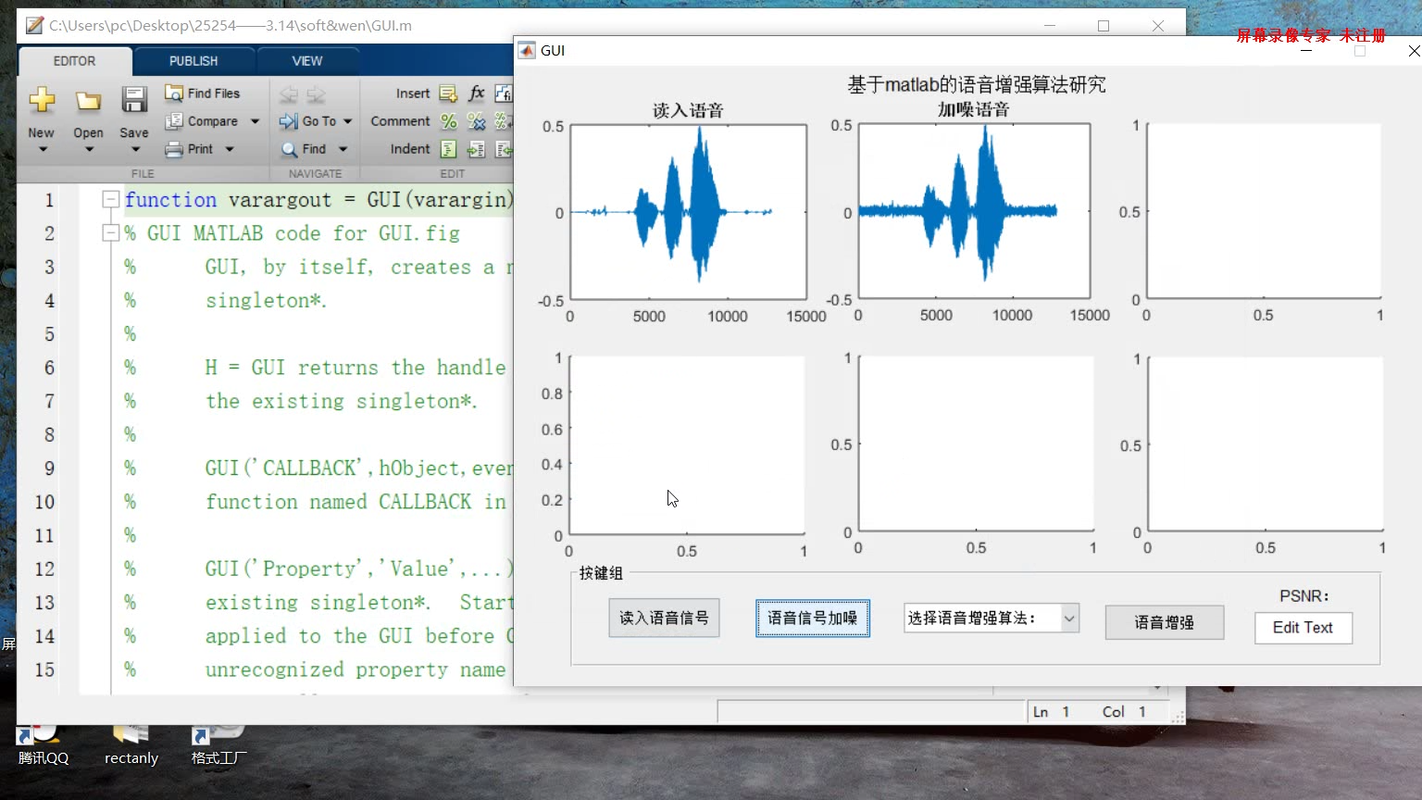Click the navigate Back arrow icon
The height and width of the screenshot is (800, 1422).
pyautogui.click(x=289, y=94)
